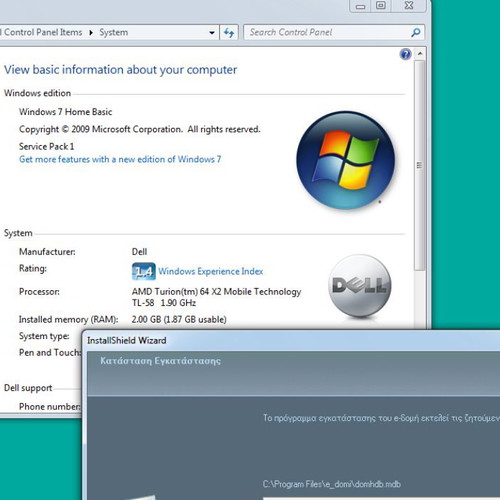
Task: Click the vertical scrollbar thumb
Action: click(x=420, y=165)
